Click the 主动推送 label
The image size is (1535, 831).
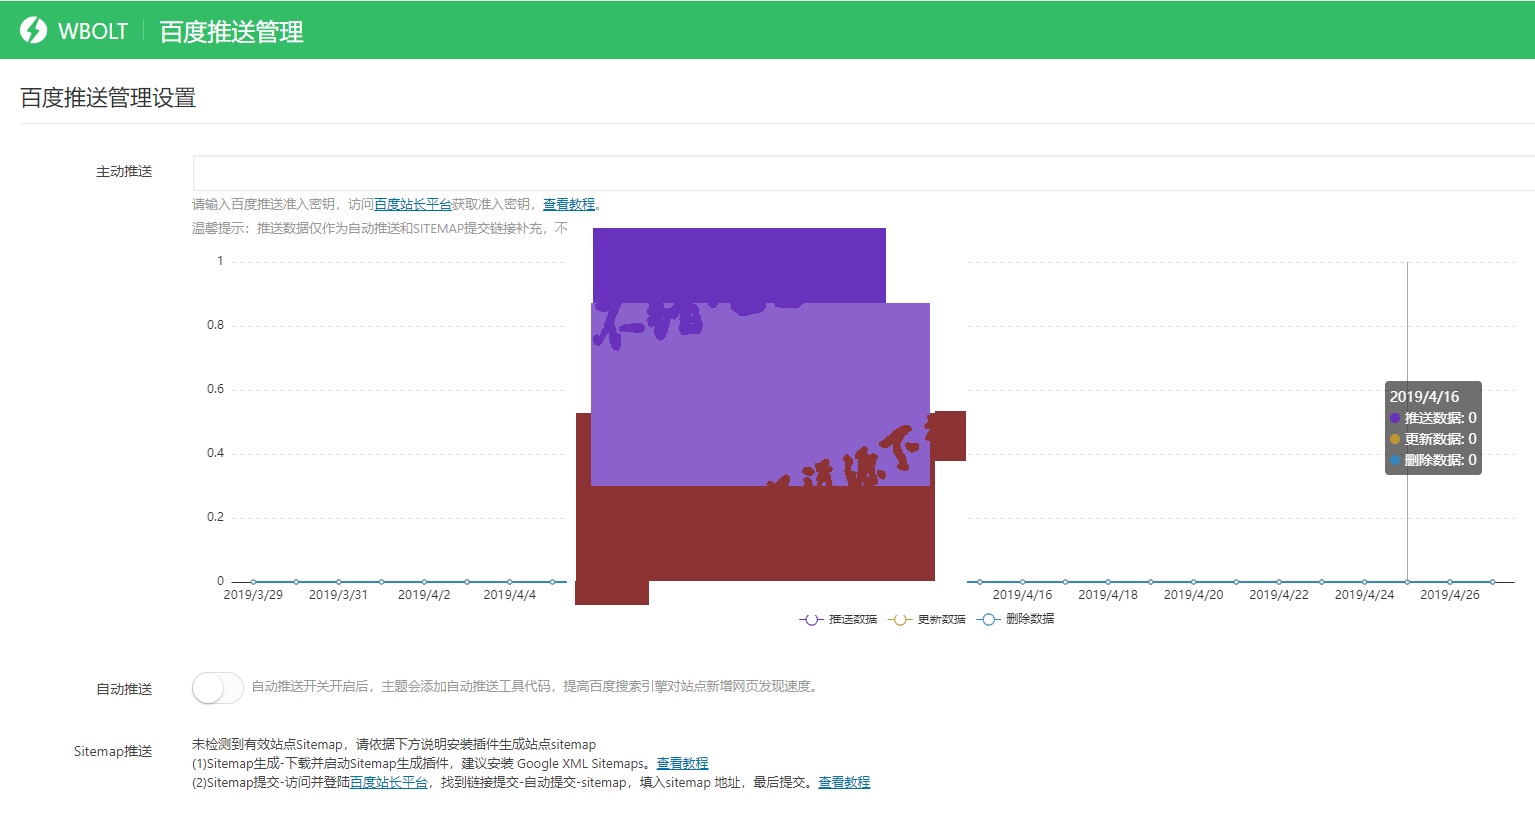[124, 172]
